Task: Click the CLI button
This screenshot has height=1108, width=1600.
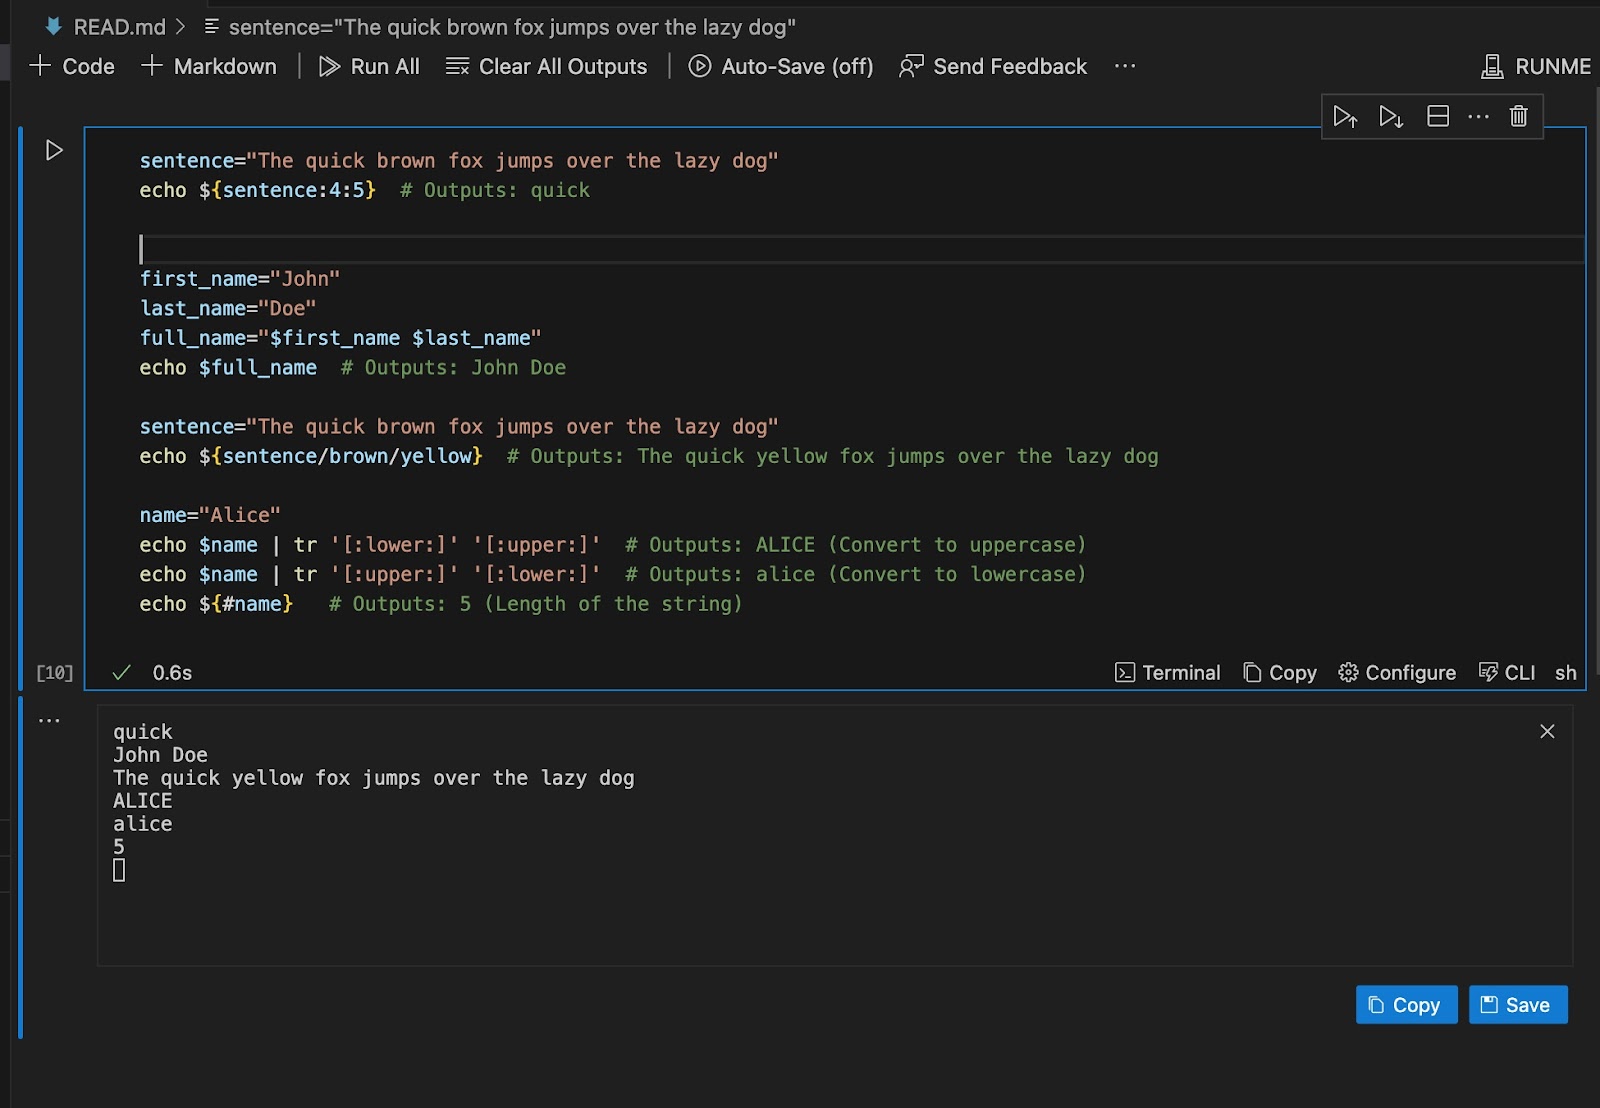Action: click(1507, 673)
